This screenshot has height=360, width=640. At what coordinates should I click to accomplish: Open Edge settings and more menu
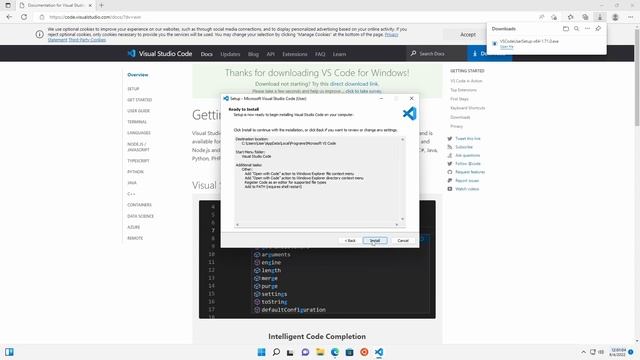[630, 17]
